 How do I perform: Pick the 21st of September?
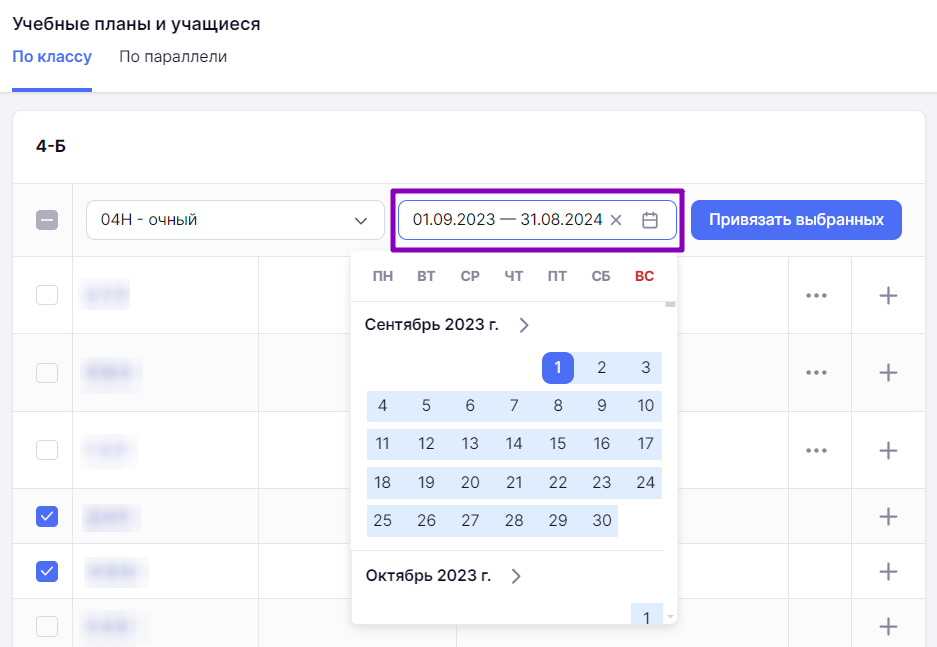point(514,483)
